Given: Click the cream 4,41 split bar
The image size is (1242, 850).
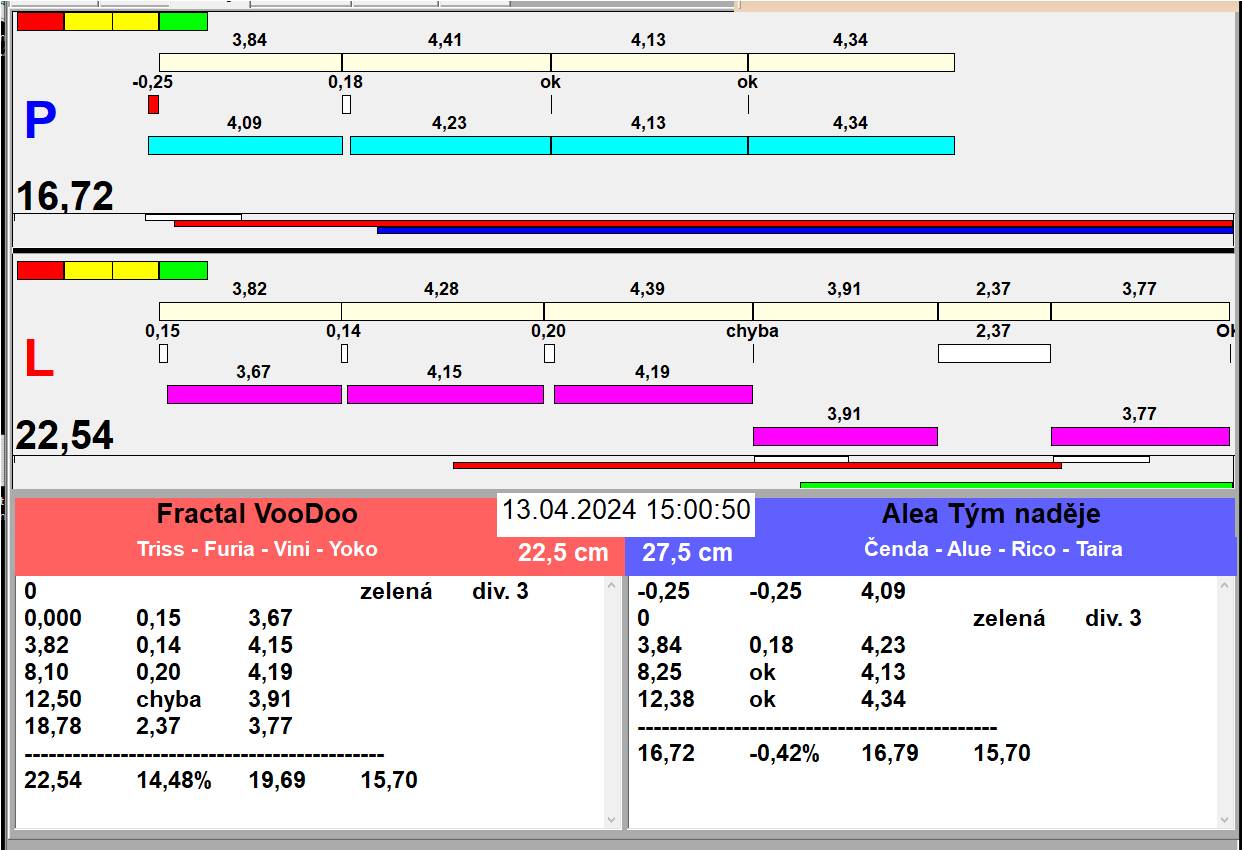Looking at the screenshot, I should click(446, 62).
